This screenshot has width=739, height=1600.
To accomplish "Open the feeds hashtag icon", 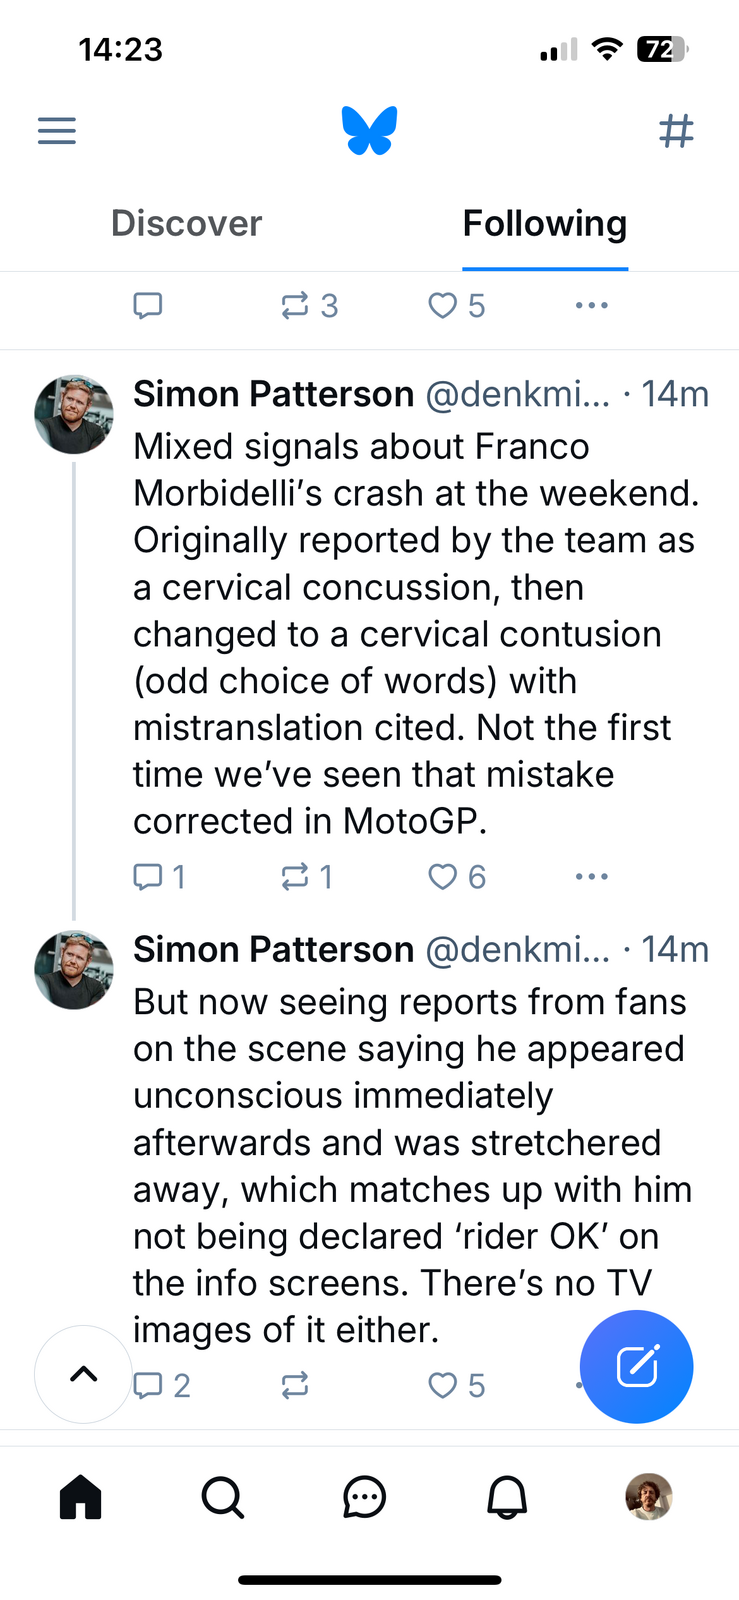I will [x=676, y=131].
